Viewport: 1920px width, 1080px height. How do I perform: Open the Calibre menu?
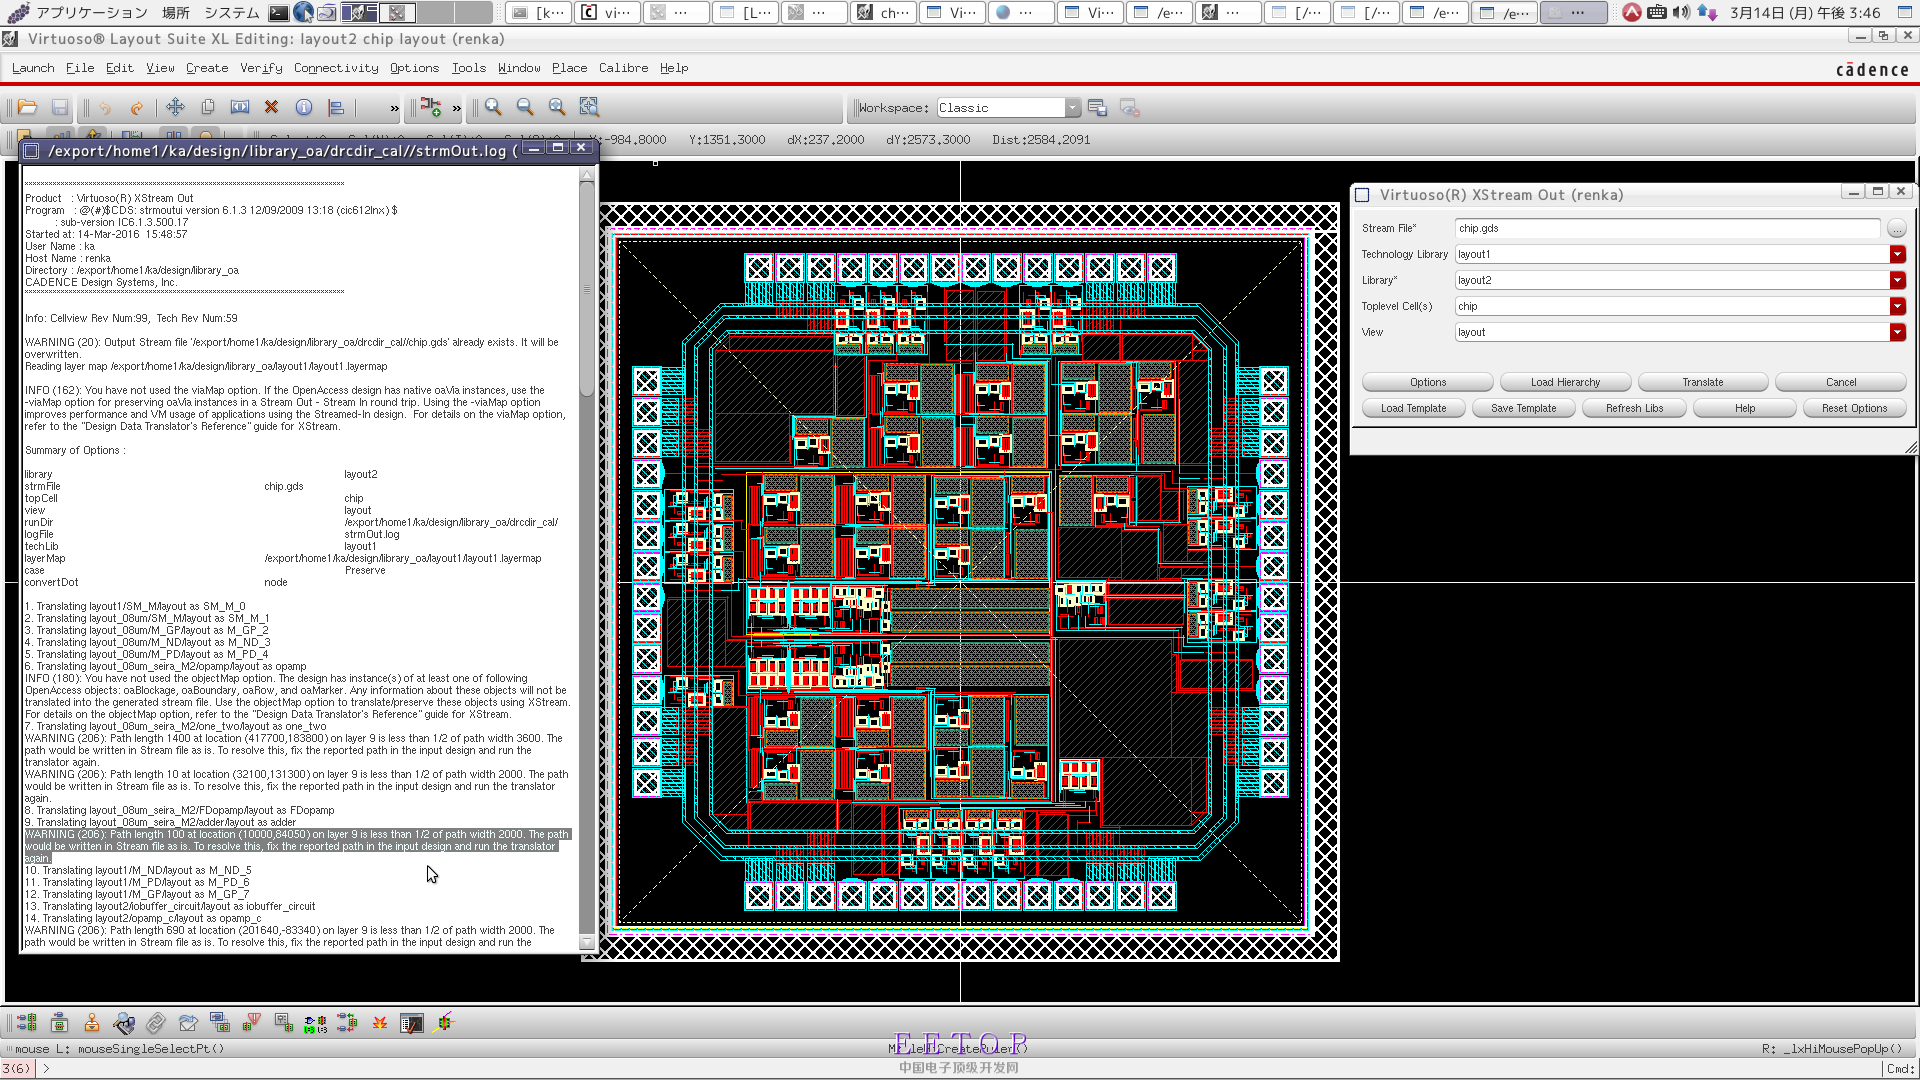[x=623, y=68]
